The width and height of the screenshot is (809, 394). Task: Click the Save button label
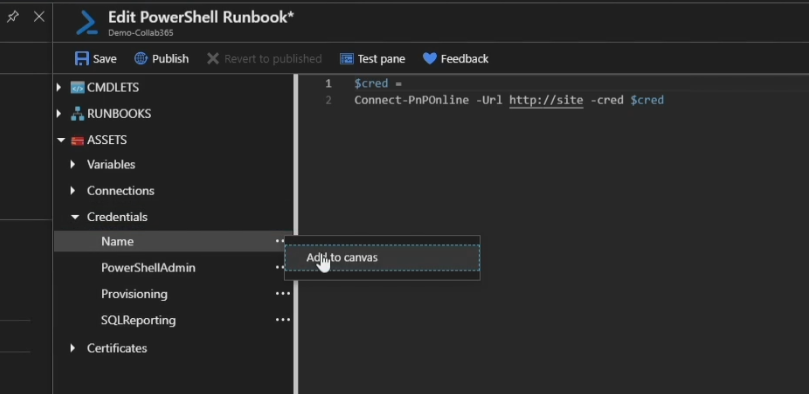point(105,59)
